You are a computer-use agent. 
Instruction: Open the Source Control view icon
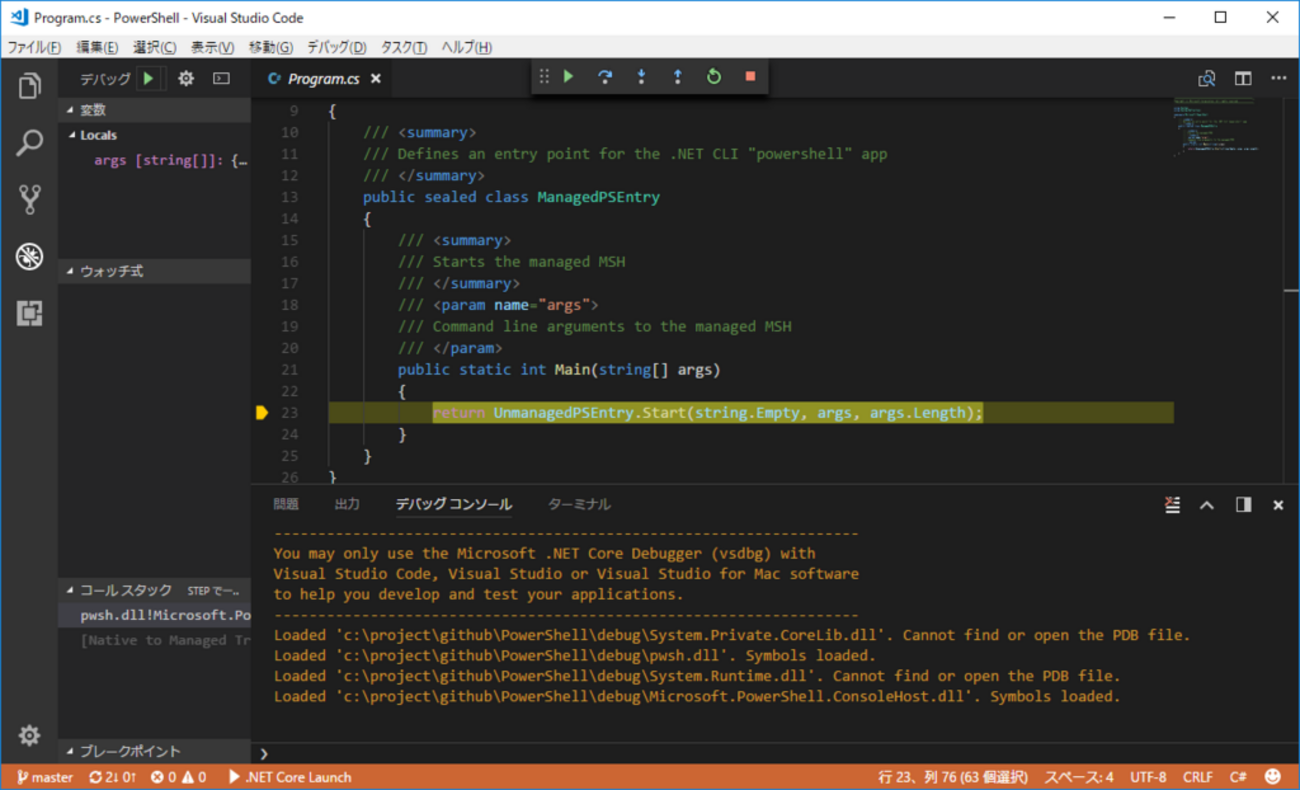click(29, 199)
